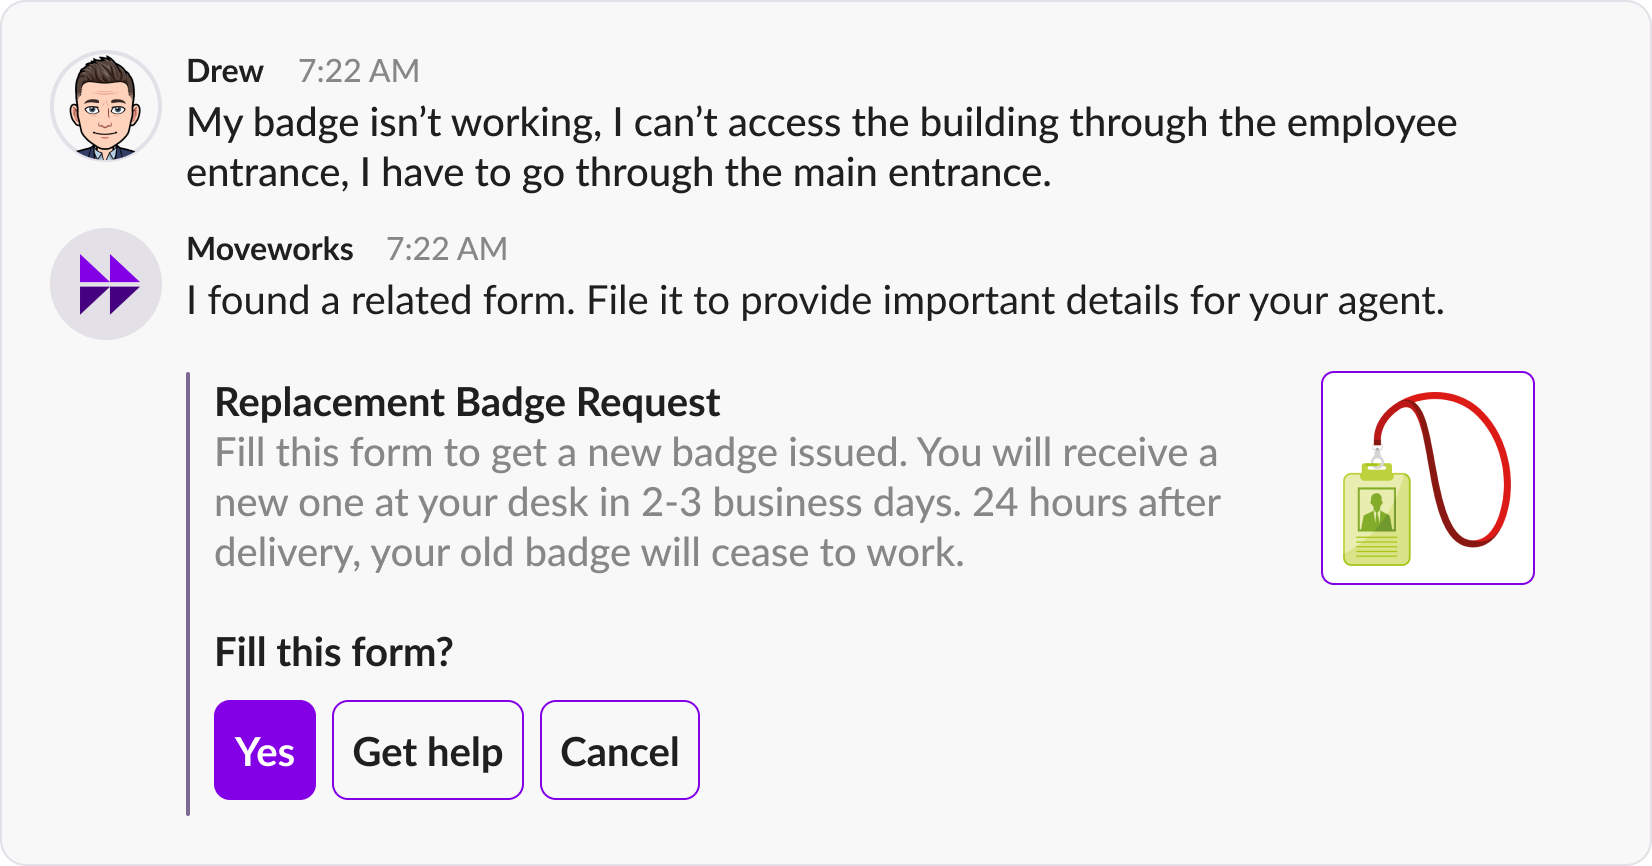Click the timestamp beside Moveworks' name
Image resolution: width=1652 pixels, height=866 pixels.
[447, 249]
